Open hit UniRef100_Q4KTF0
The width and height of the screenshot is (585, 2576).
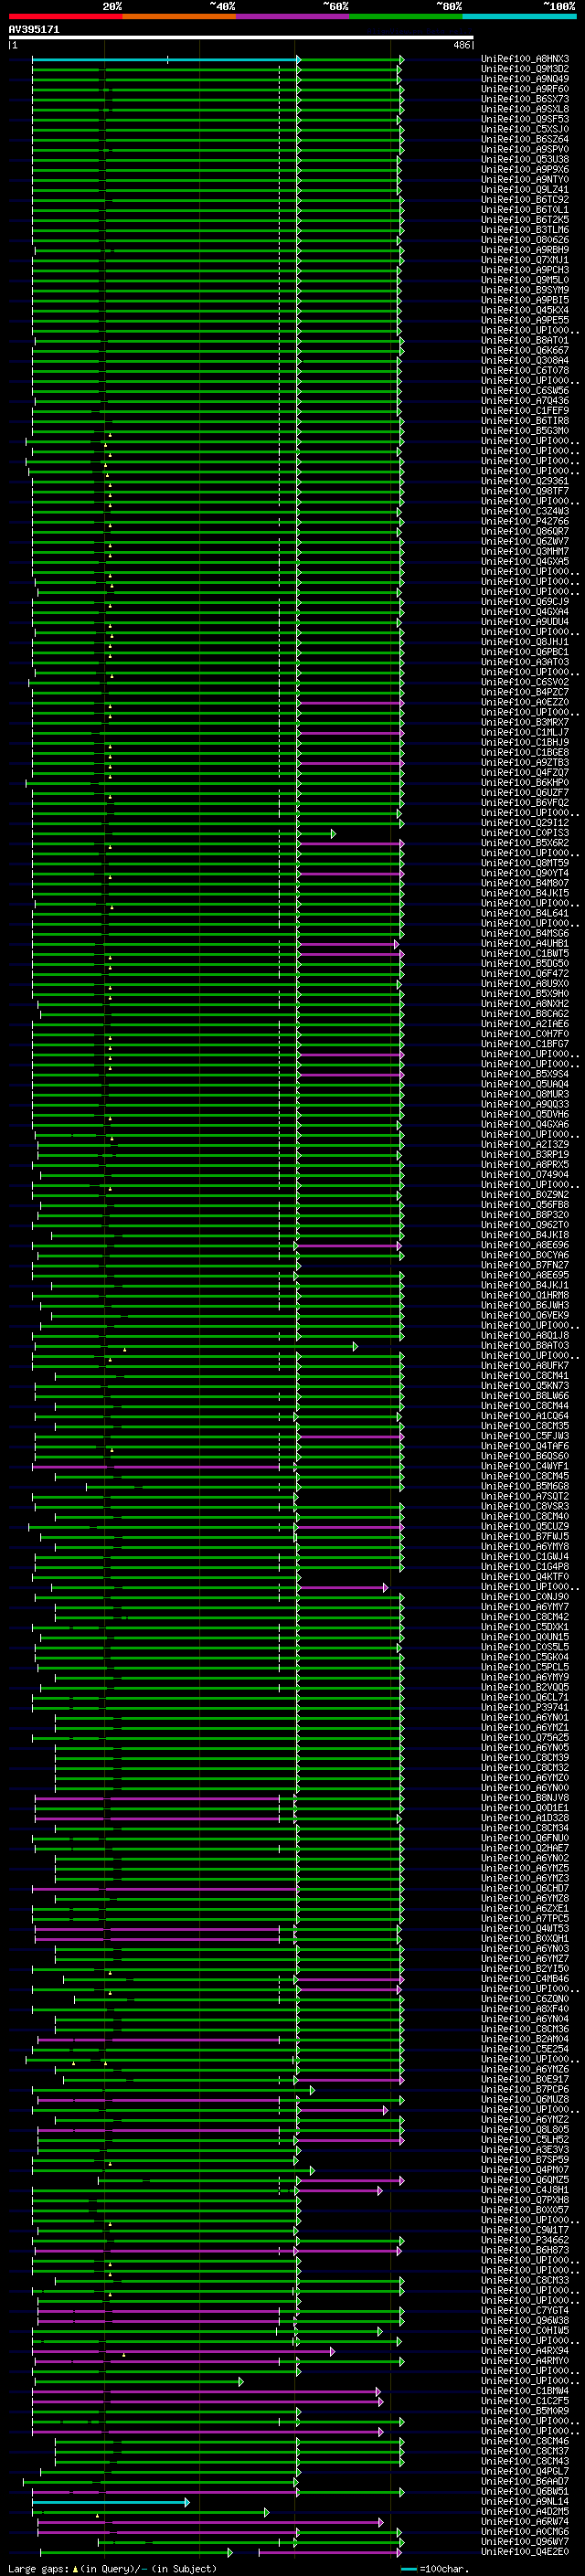(x=525, y=1577)
